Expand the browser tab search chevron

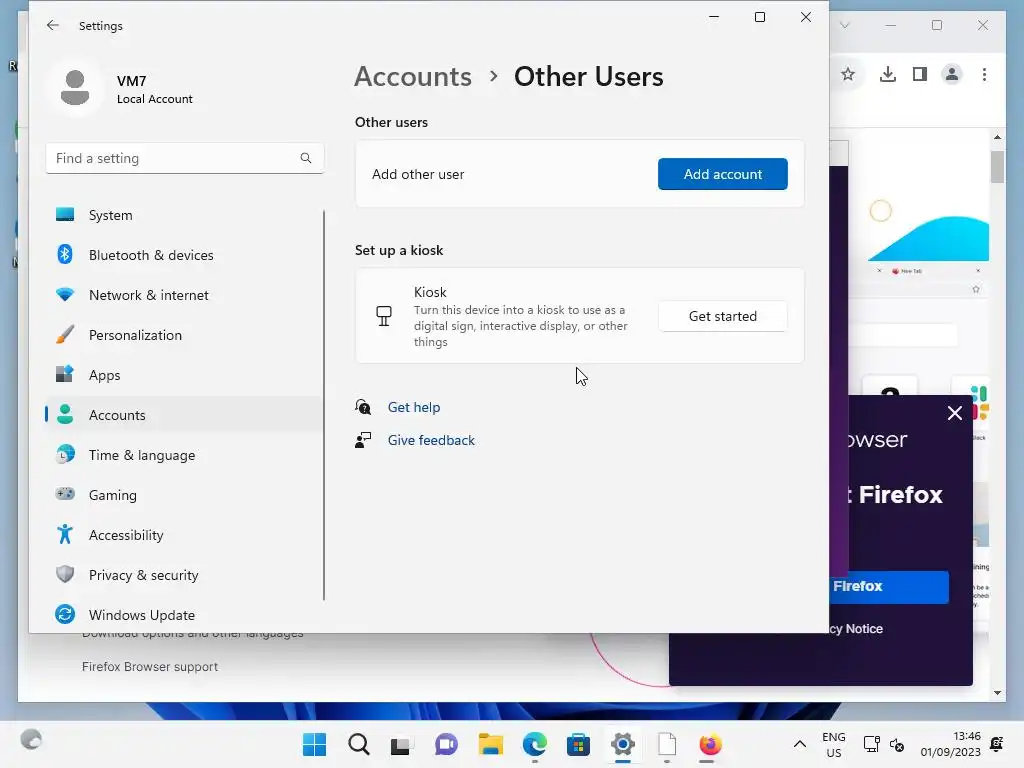click(x=845, y=25)
